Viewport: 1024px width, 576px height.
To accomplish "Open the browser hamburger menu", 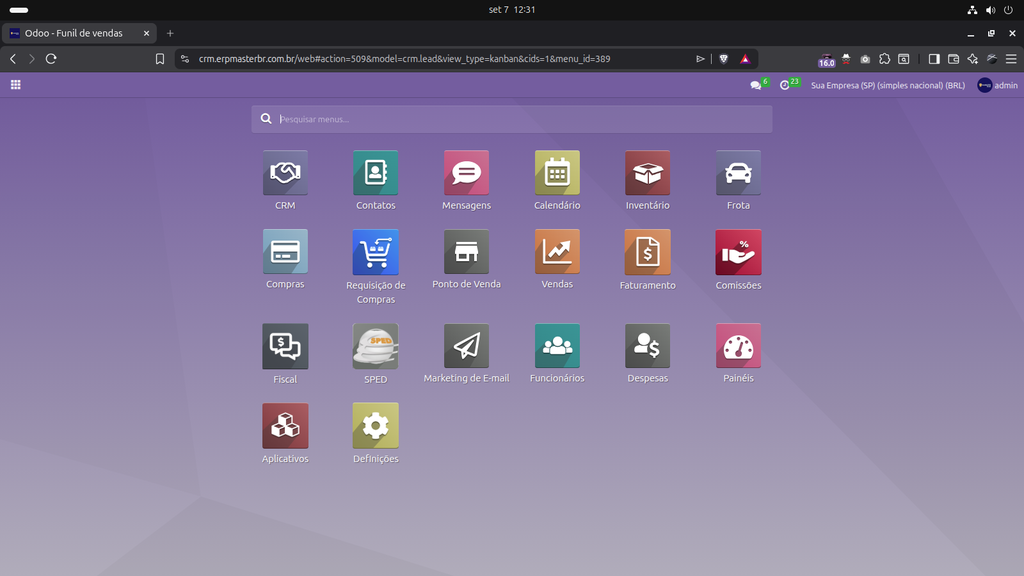I will click(x=1011, y=59).
